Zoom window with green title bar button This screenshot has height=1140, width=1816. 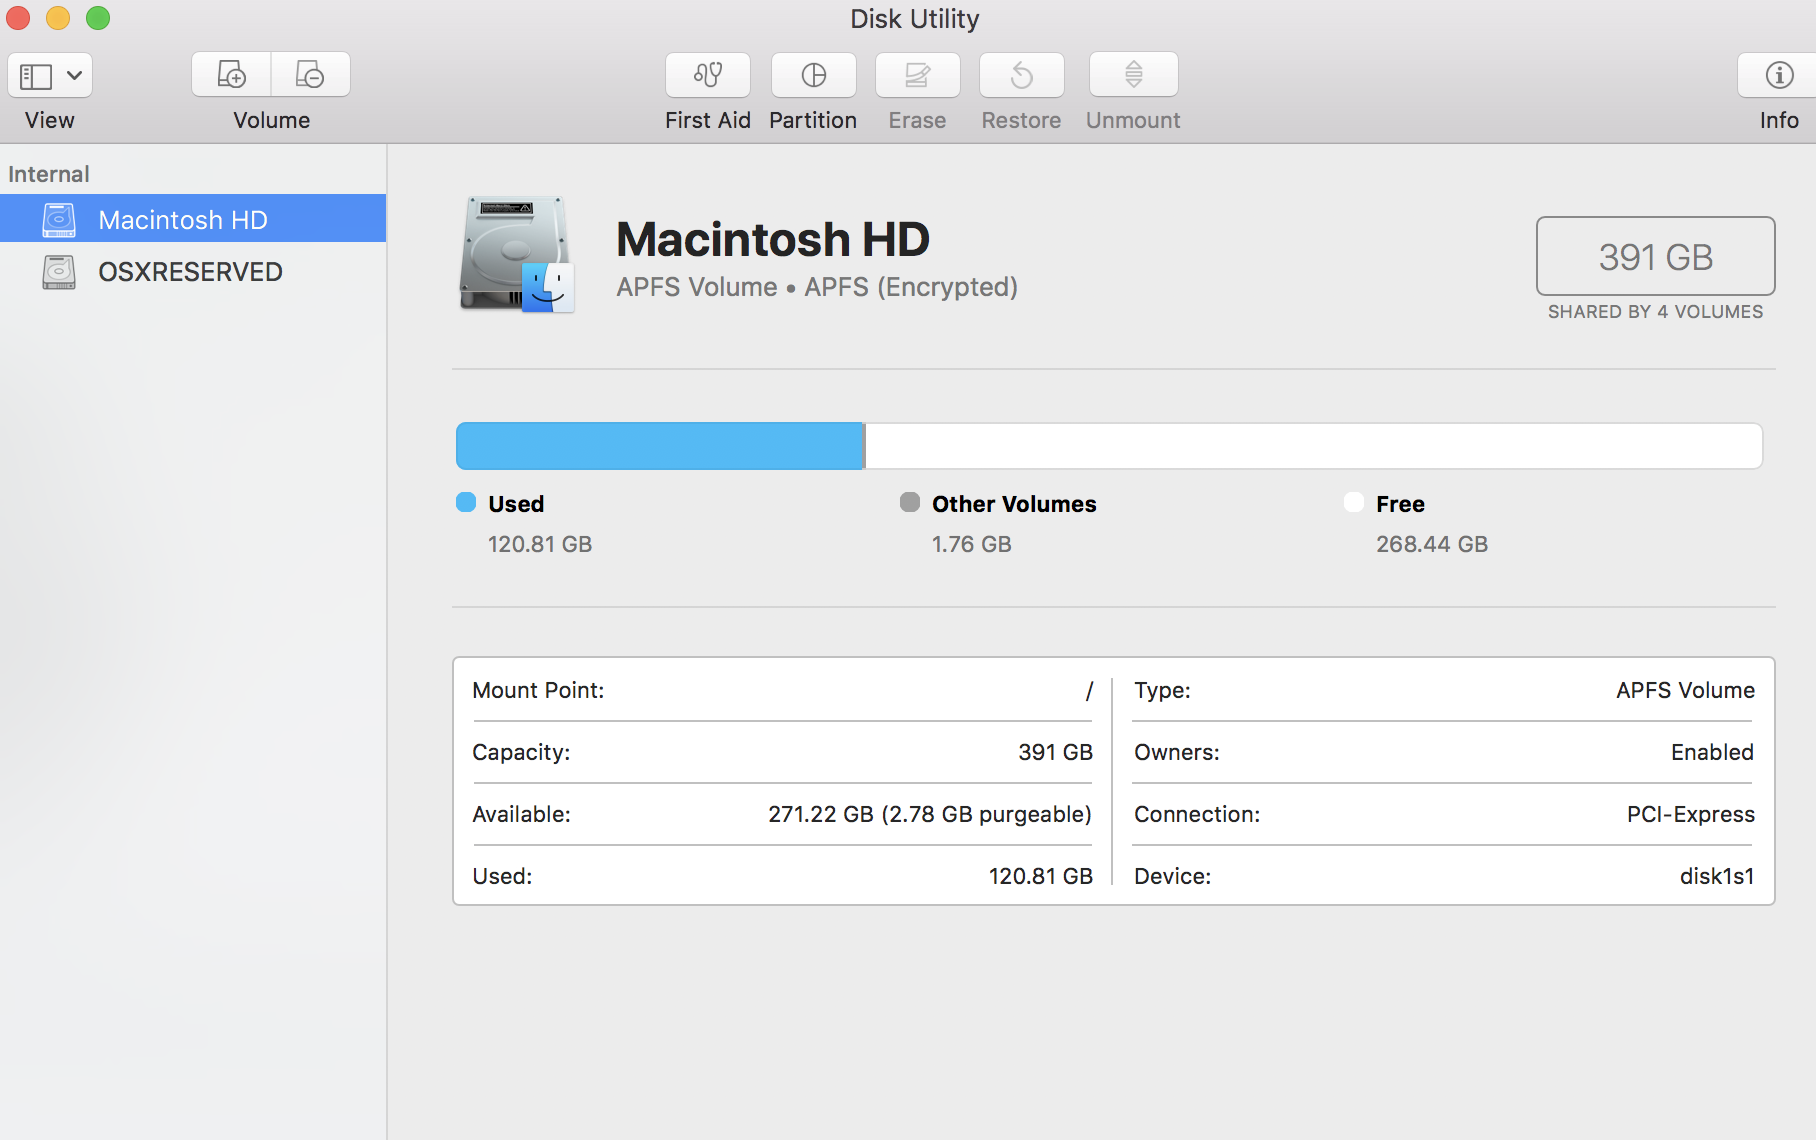98,18
